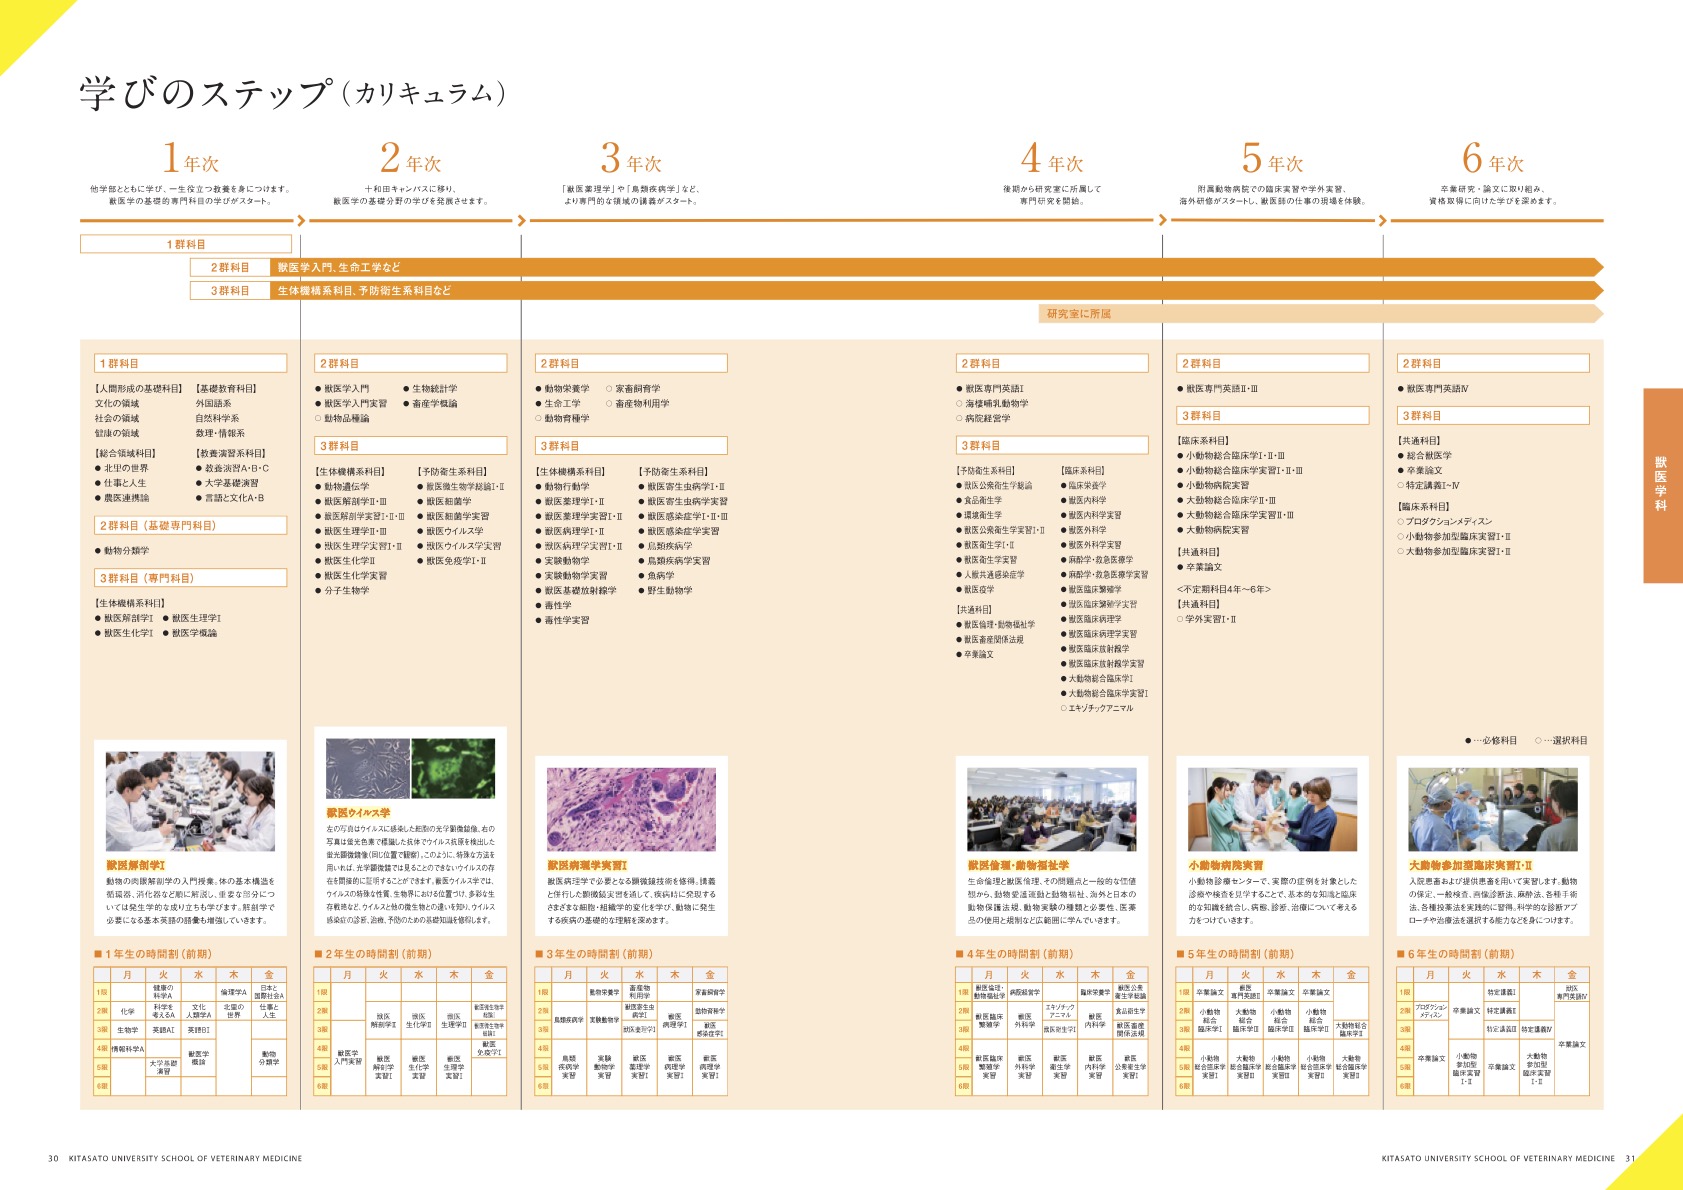Viewport: 1683px width, 1190px height.
Task: Click the 1年生の時間割（前期）title
Action: pos(152,954)
